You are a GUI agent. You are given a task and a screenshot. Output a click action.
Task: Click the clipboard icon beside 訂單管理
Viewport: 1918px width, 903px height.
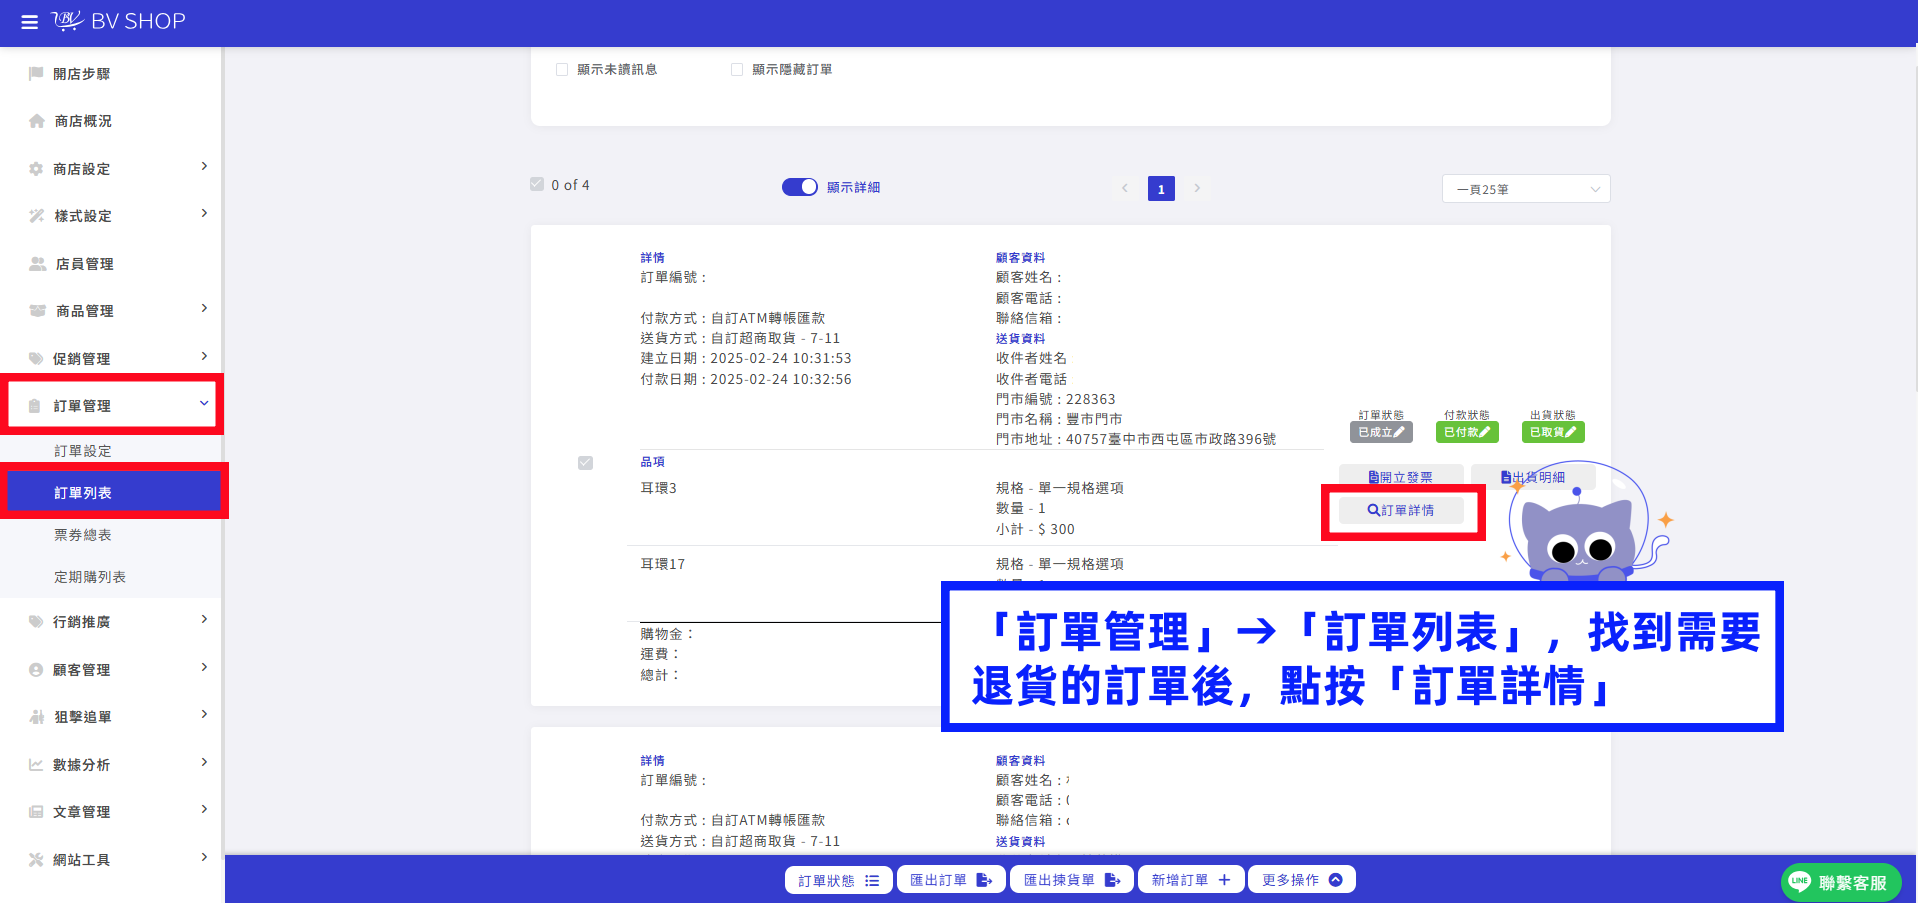[35, 406]
